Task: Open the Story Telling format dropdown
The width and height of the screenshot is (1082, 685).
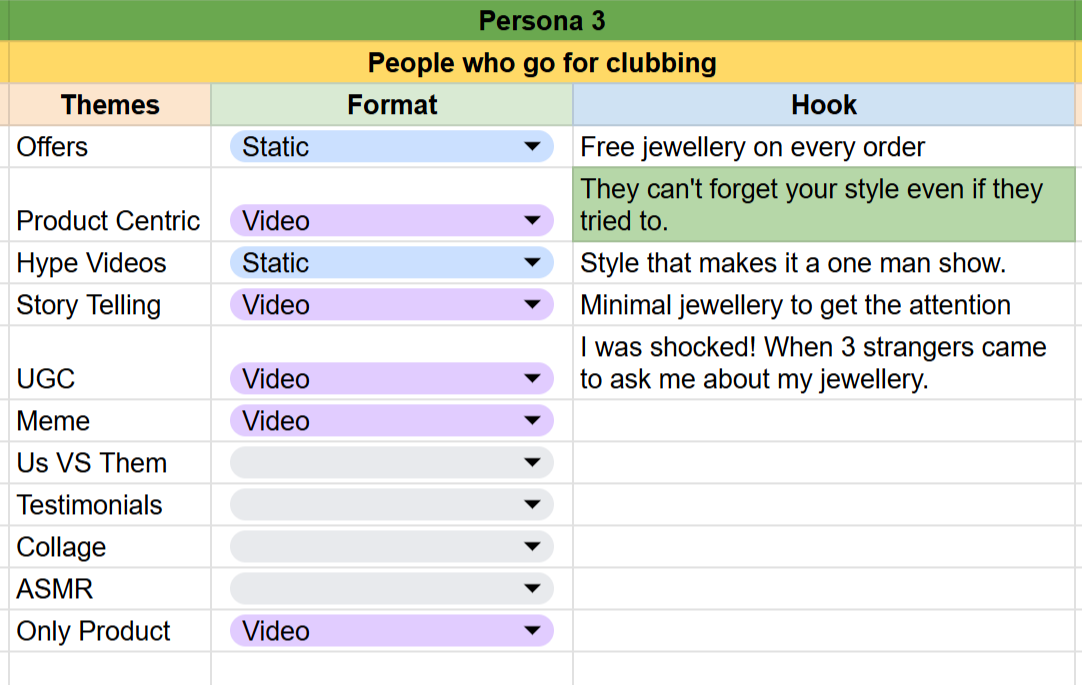Action: pyautogui.click(x=531, y=305)
